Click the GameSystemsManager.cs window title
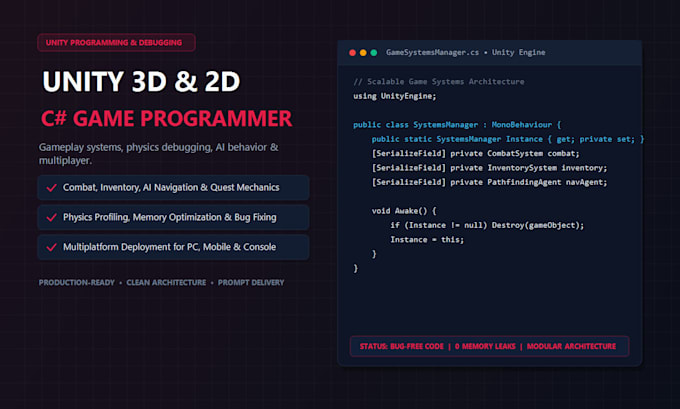The width and height of the screenshot is (680, 409). [465, 52]
